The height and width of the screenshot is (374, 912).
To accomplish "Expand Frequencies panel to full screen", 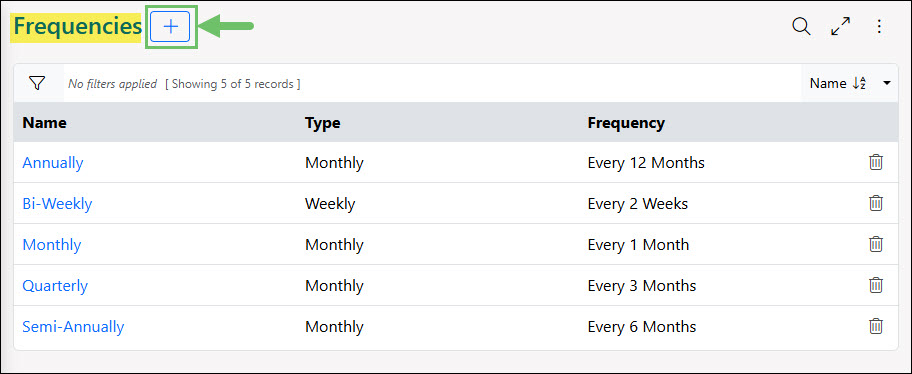I will point(840,26).
